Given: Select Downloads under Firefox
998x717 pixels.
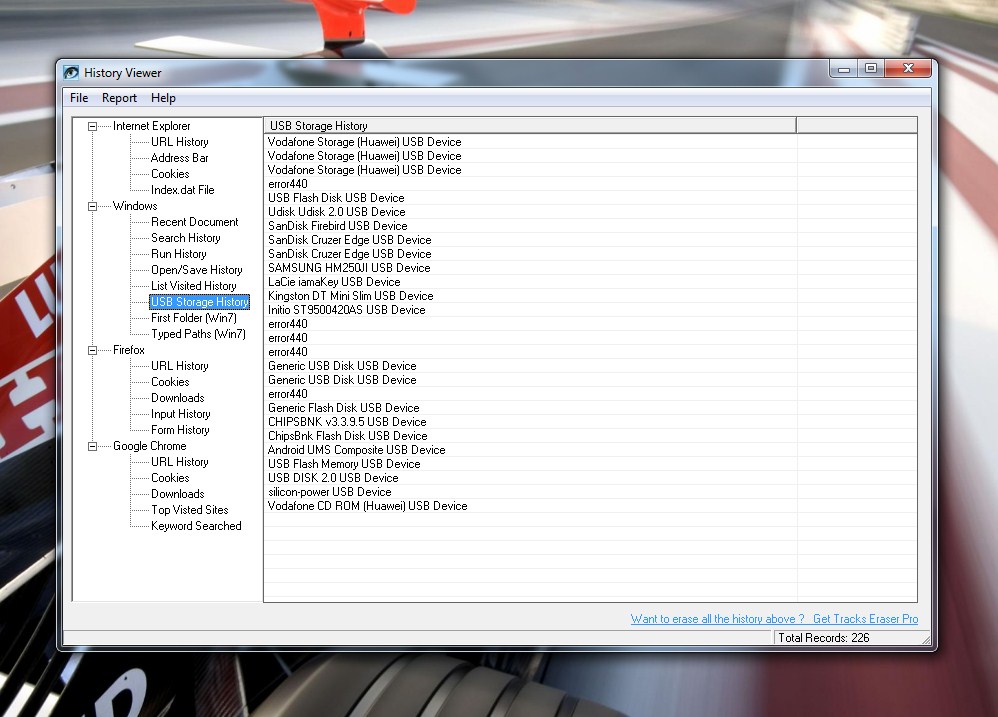Looking at the screenshot, I should pyautogui.click(x=178, y=398).
